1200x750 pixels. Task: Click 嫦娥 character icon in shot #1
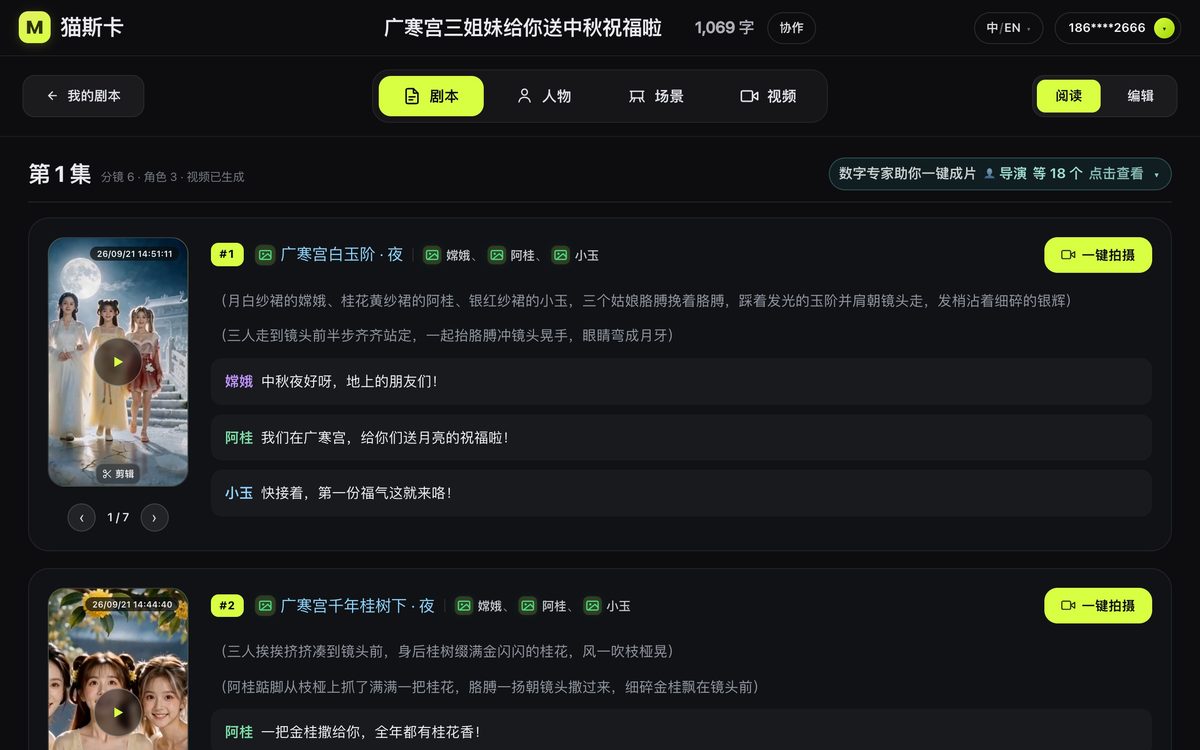pyautogui.click(x=432, y=255)
